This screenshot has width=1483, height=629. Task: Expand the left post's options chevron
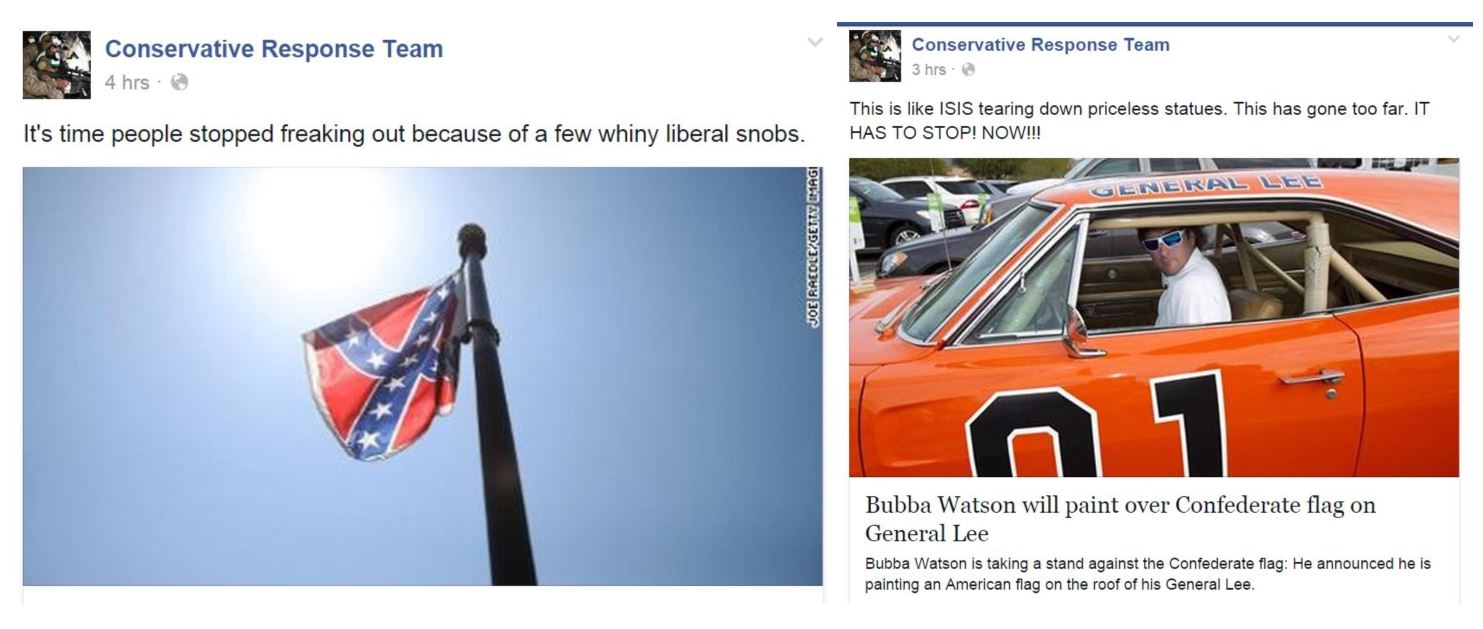pyautogui.click(x=815, y=42)
